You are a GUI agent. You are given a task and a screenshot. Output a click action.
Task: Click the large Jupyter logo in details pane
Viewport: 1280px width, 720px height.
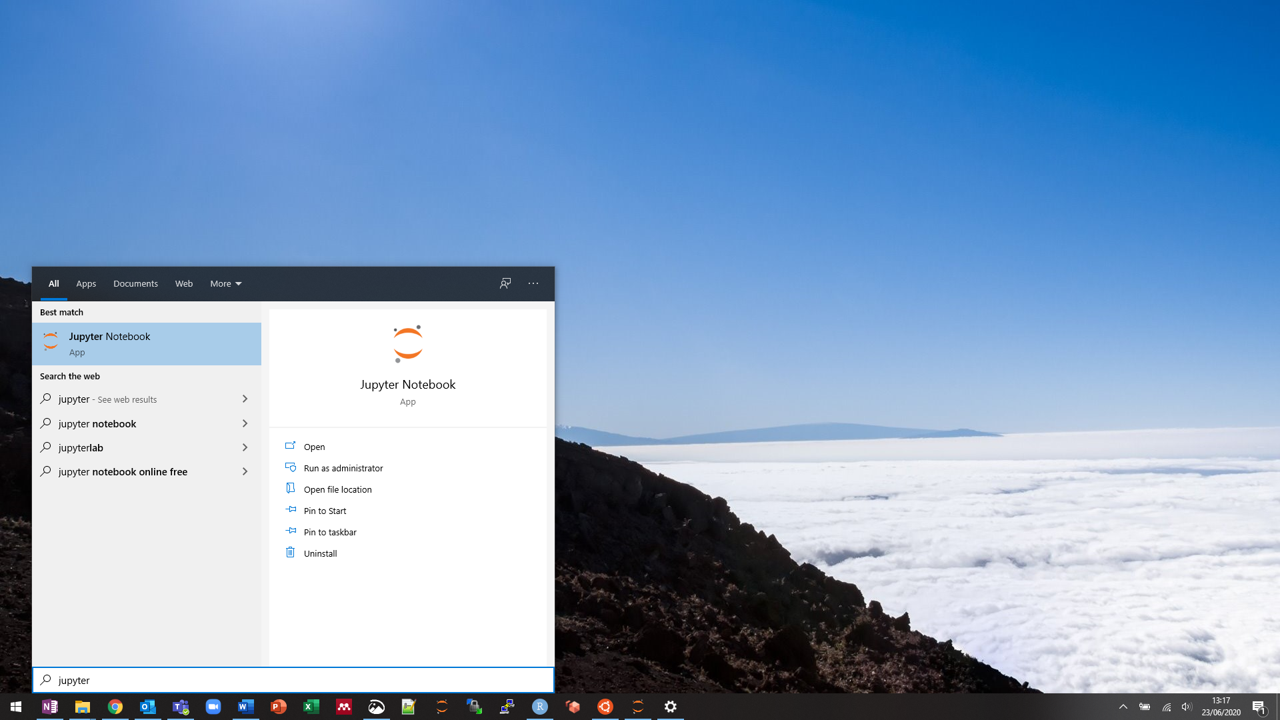[408, 344]
